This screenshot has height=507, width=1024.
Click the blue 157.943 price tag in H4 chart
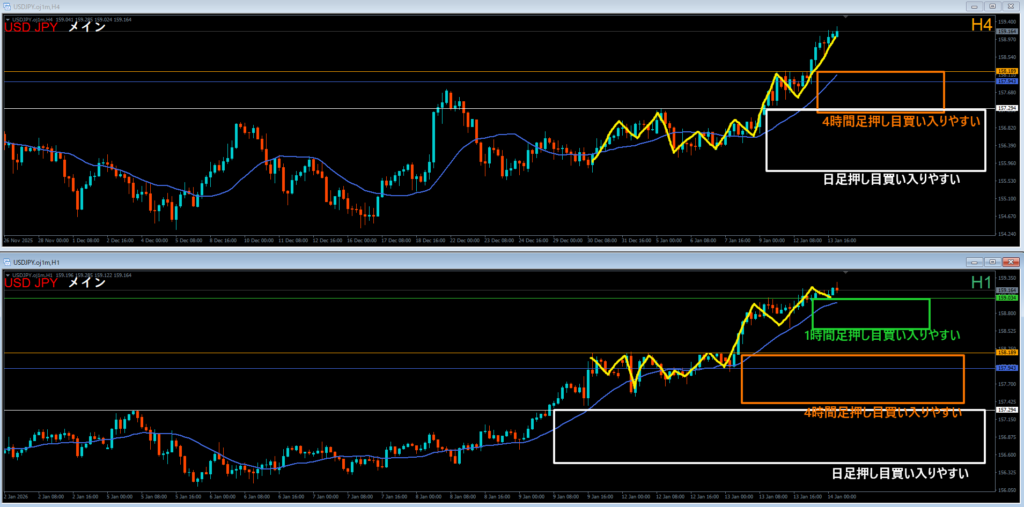[x=1006, y=81]
